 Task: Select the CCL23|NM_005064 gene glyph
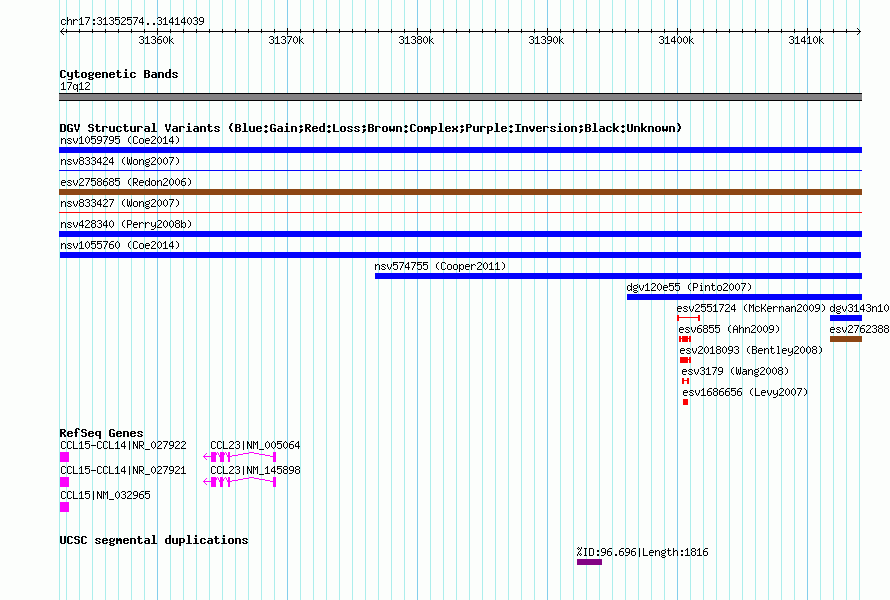pyautogui.click(x=240, y=457)
